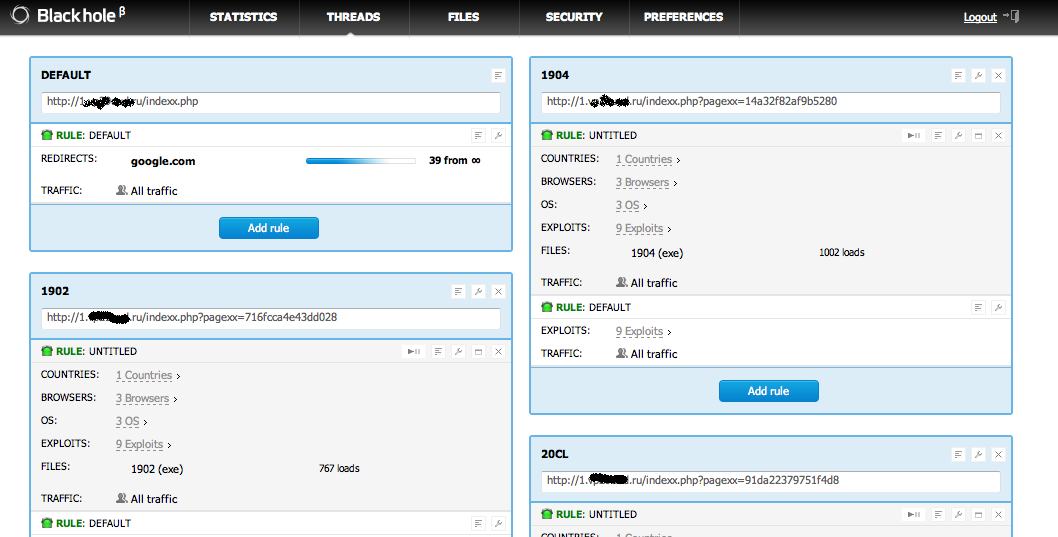Click the wrench icon on 1902's UNTITLED rule
Image resolution: width=1058 pixels, height=537 pixels.
click(458, 351)
